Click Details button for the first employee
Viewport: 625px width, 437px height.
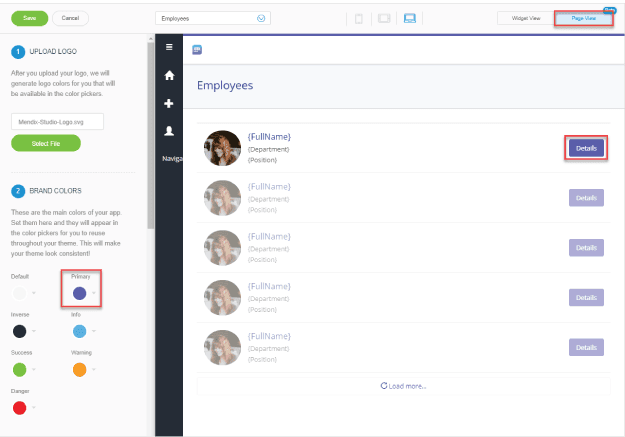[586, 148]
